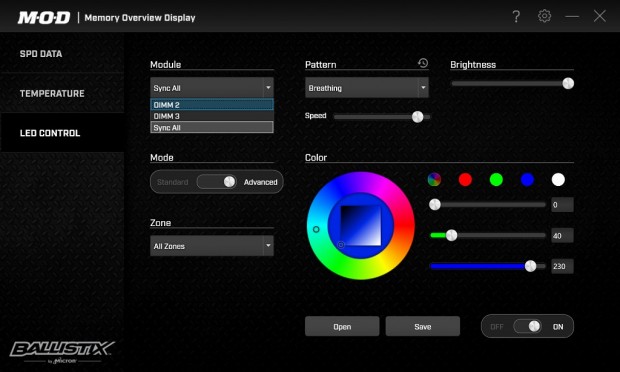
Task: Pick the green color preset
Action: pos(496,179)
